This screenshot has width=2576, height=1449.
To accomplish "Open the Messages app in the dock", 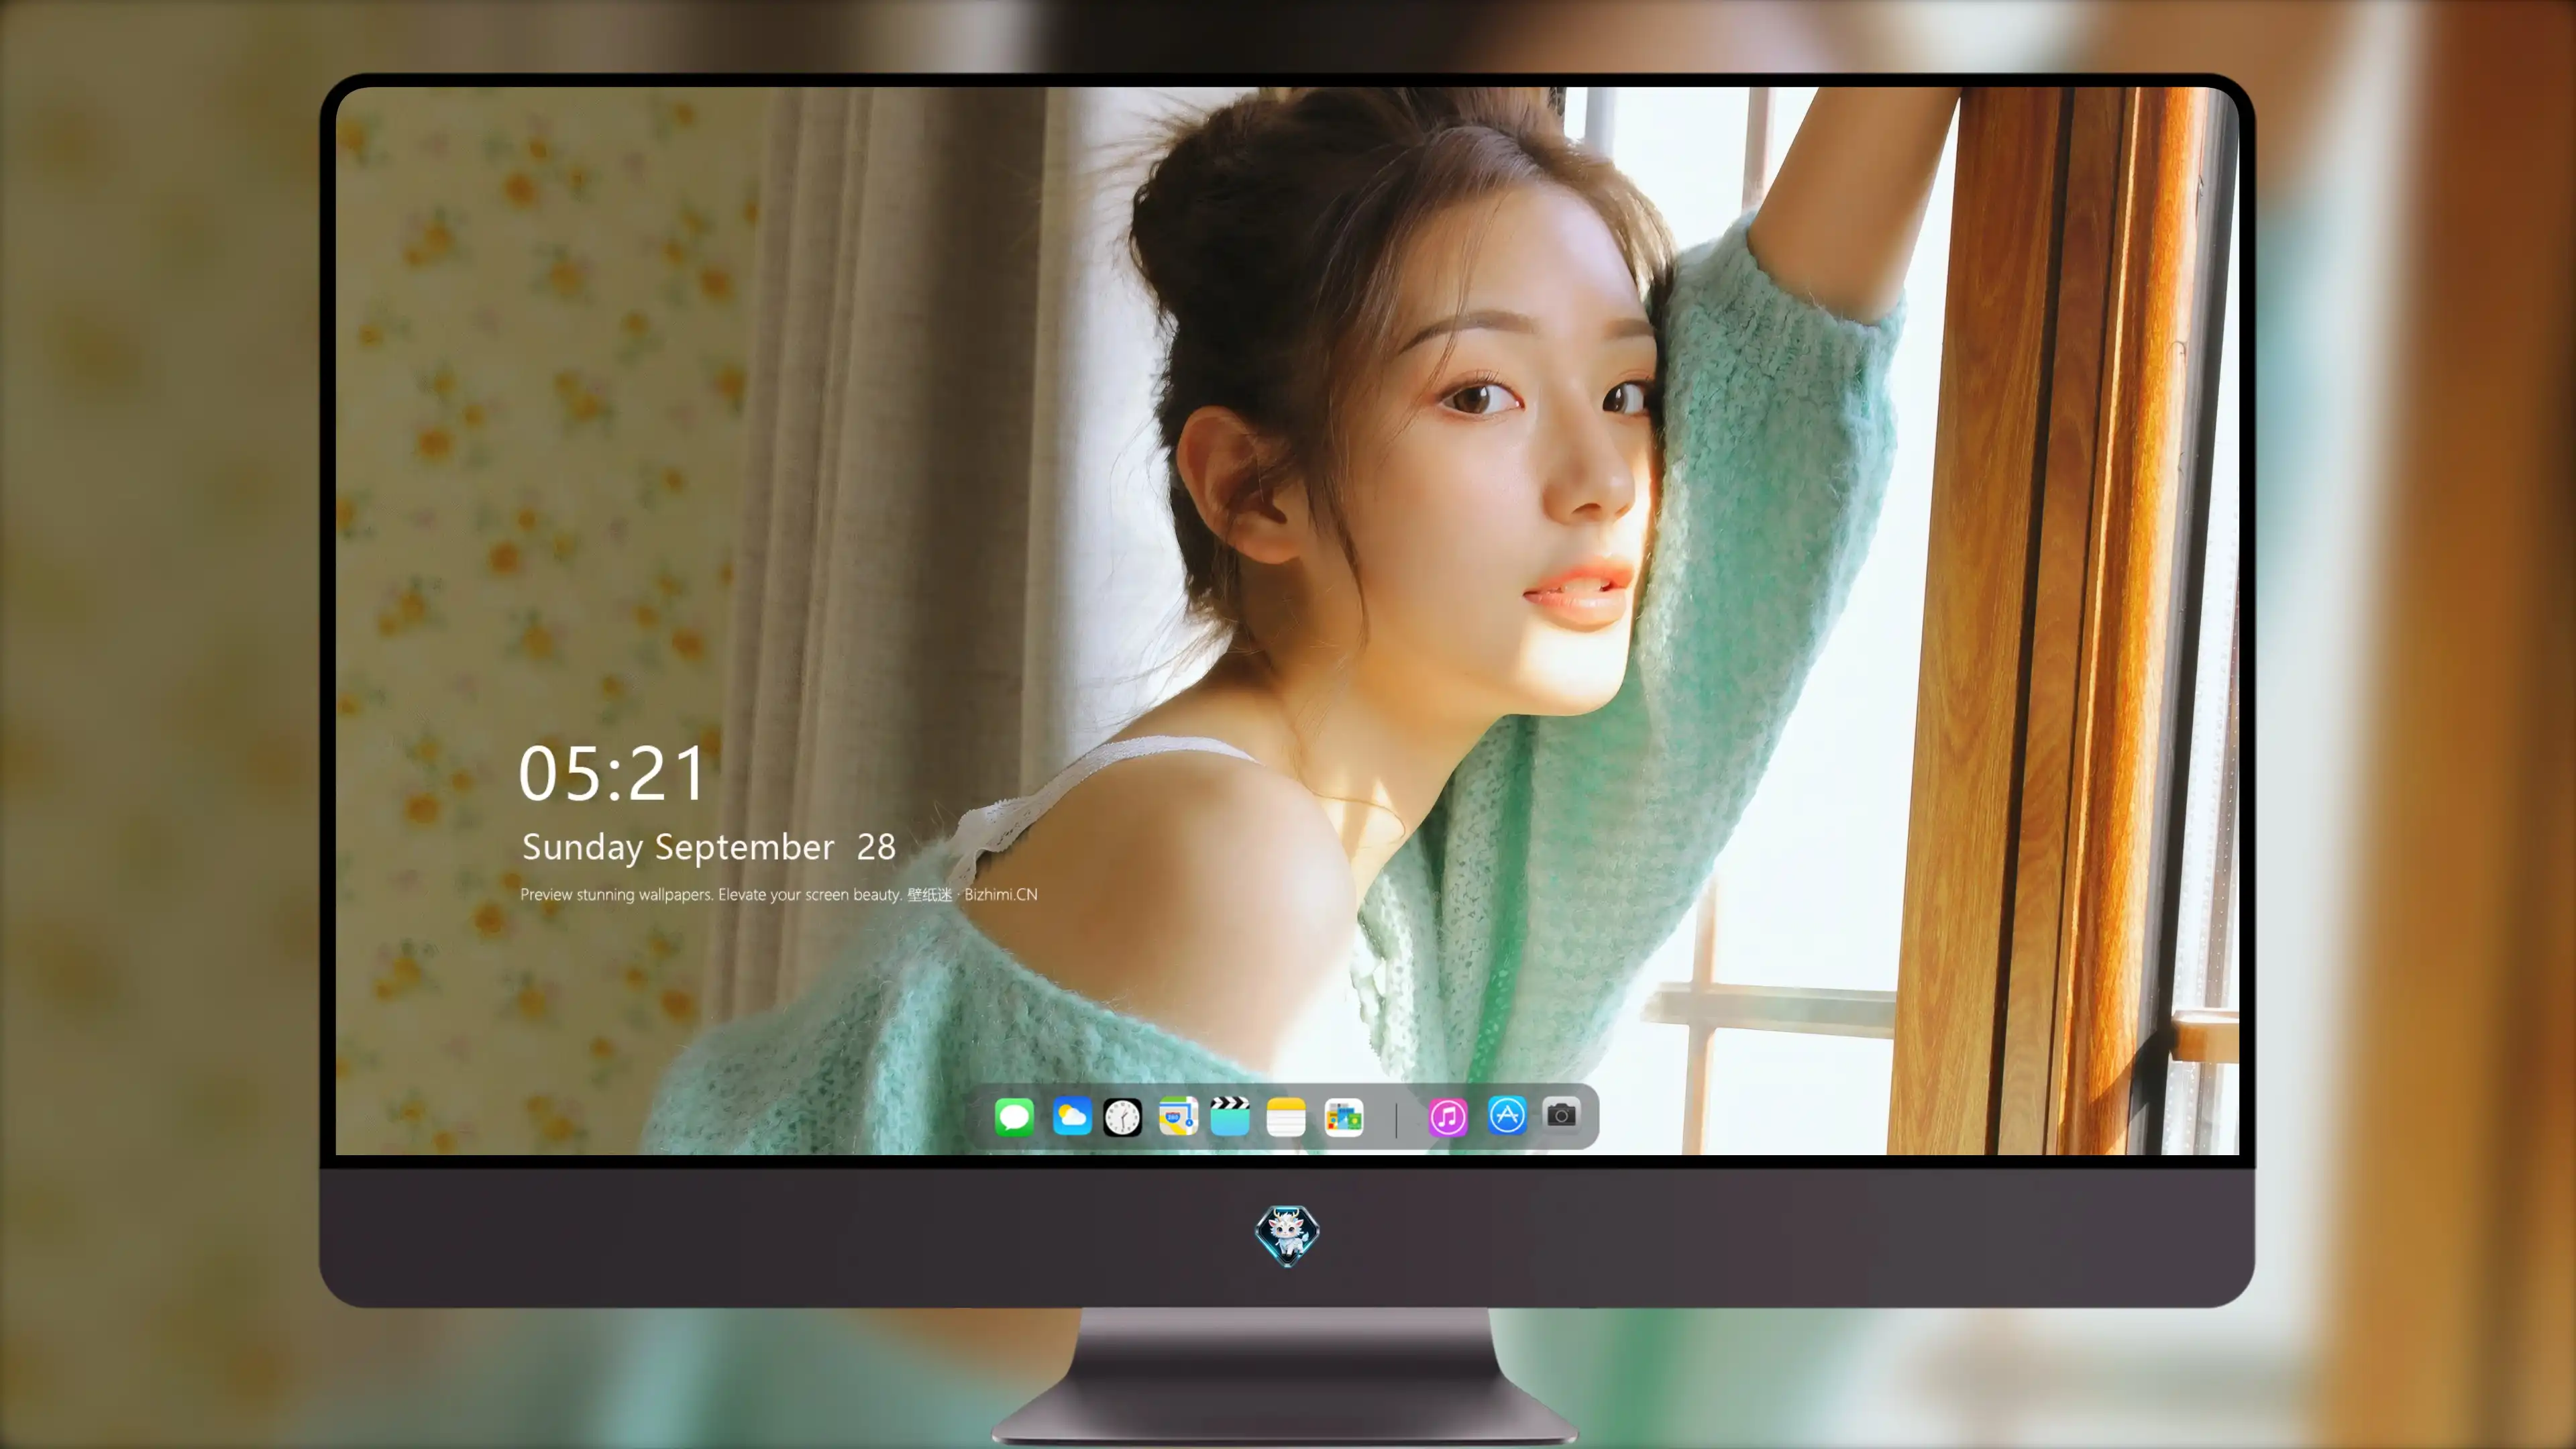I will [1014, 1116].
